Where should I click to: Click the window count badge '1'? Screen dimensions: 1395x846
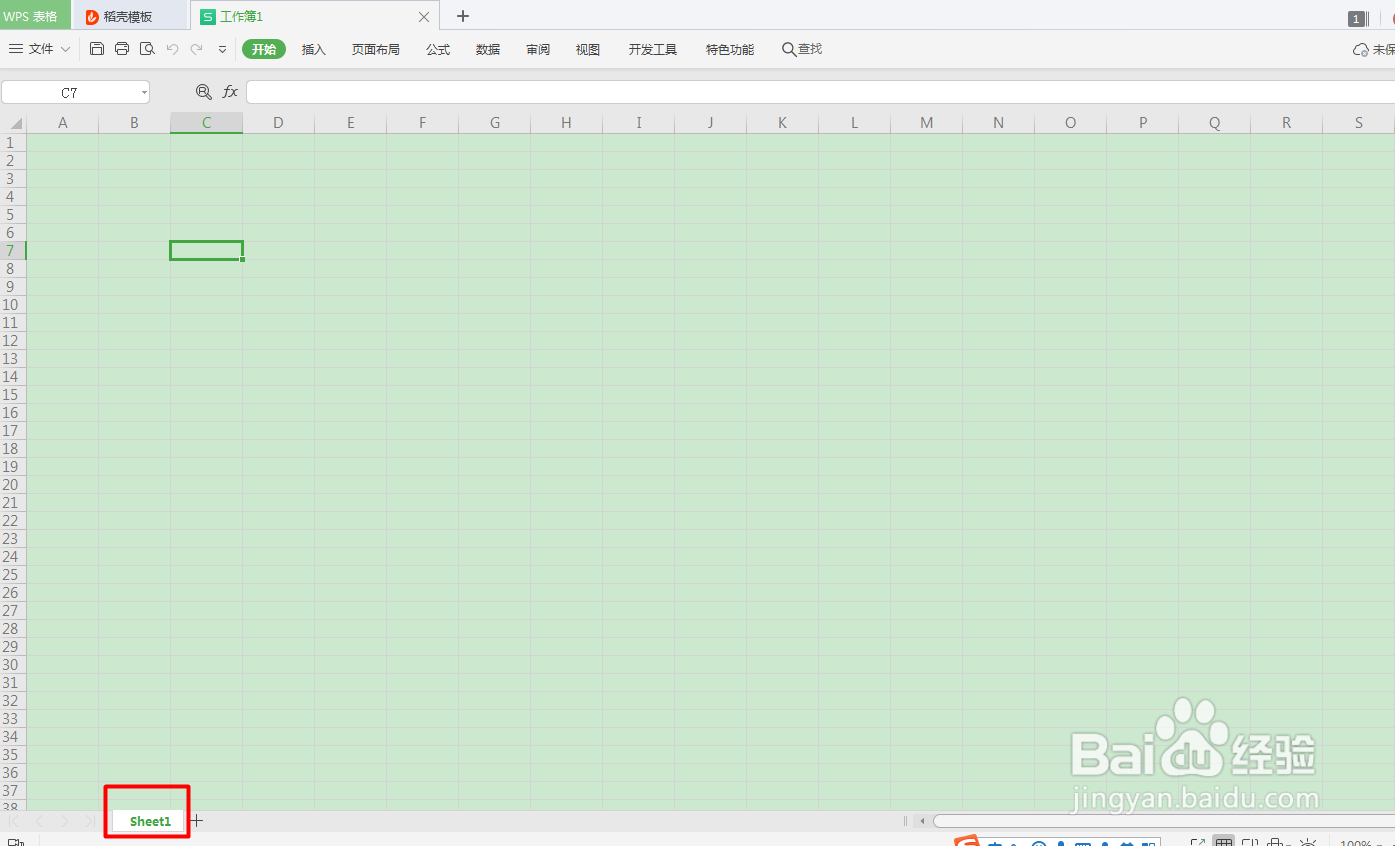coord(1357,19)
